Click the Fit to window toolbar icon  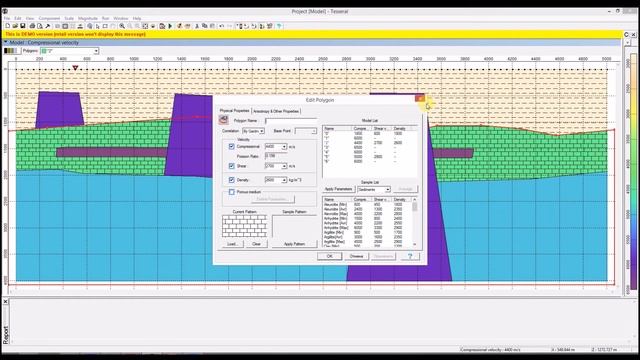145,26
